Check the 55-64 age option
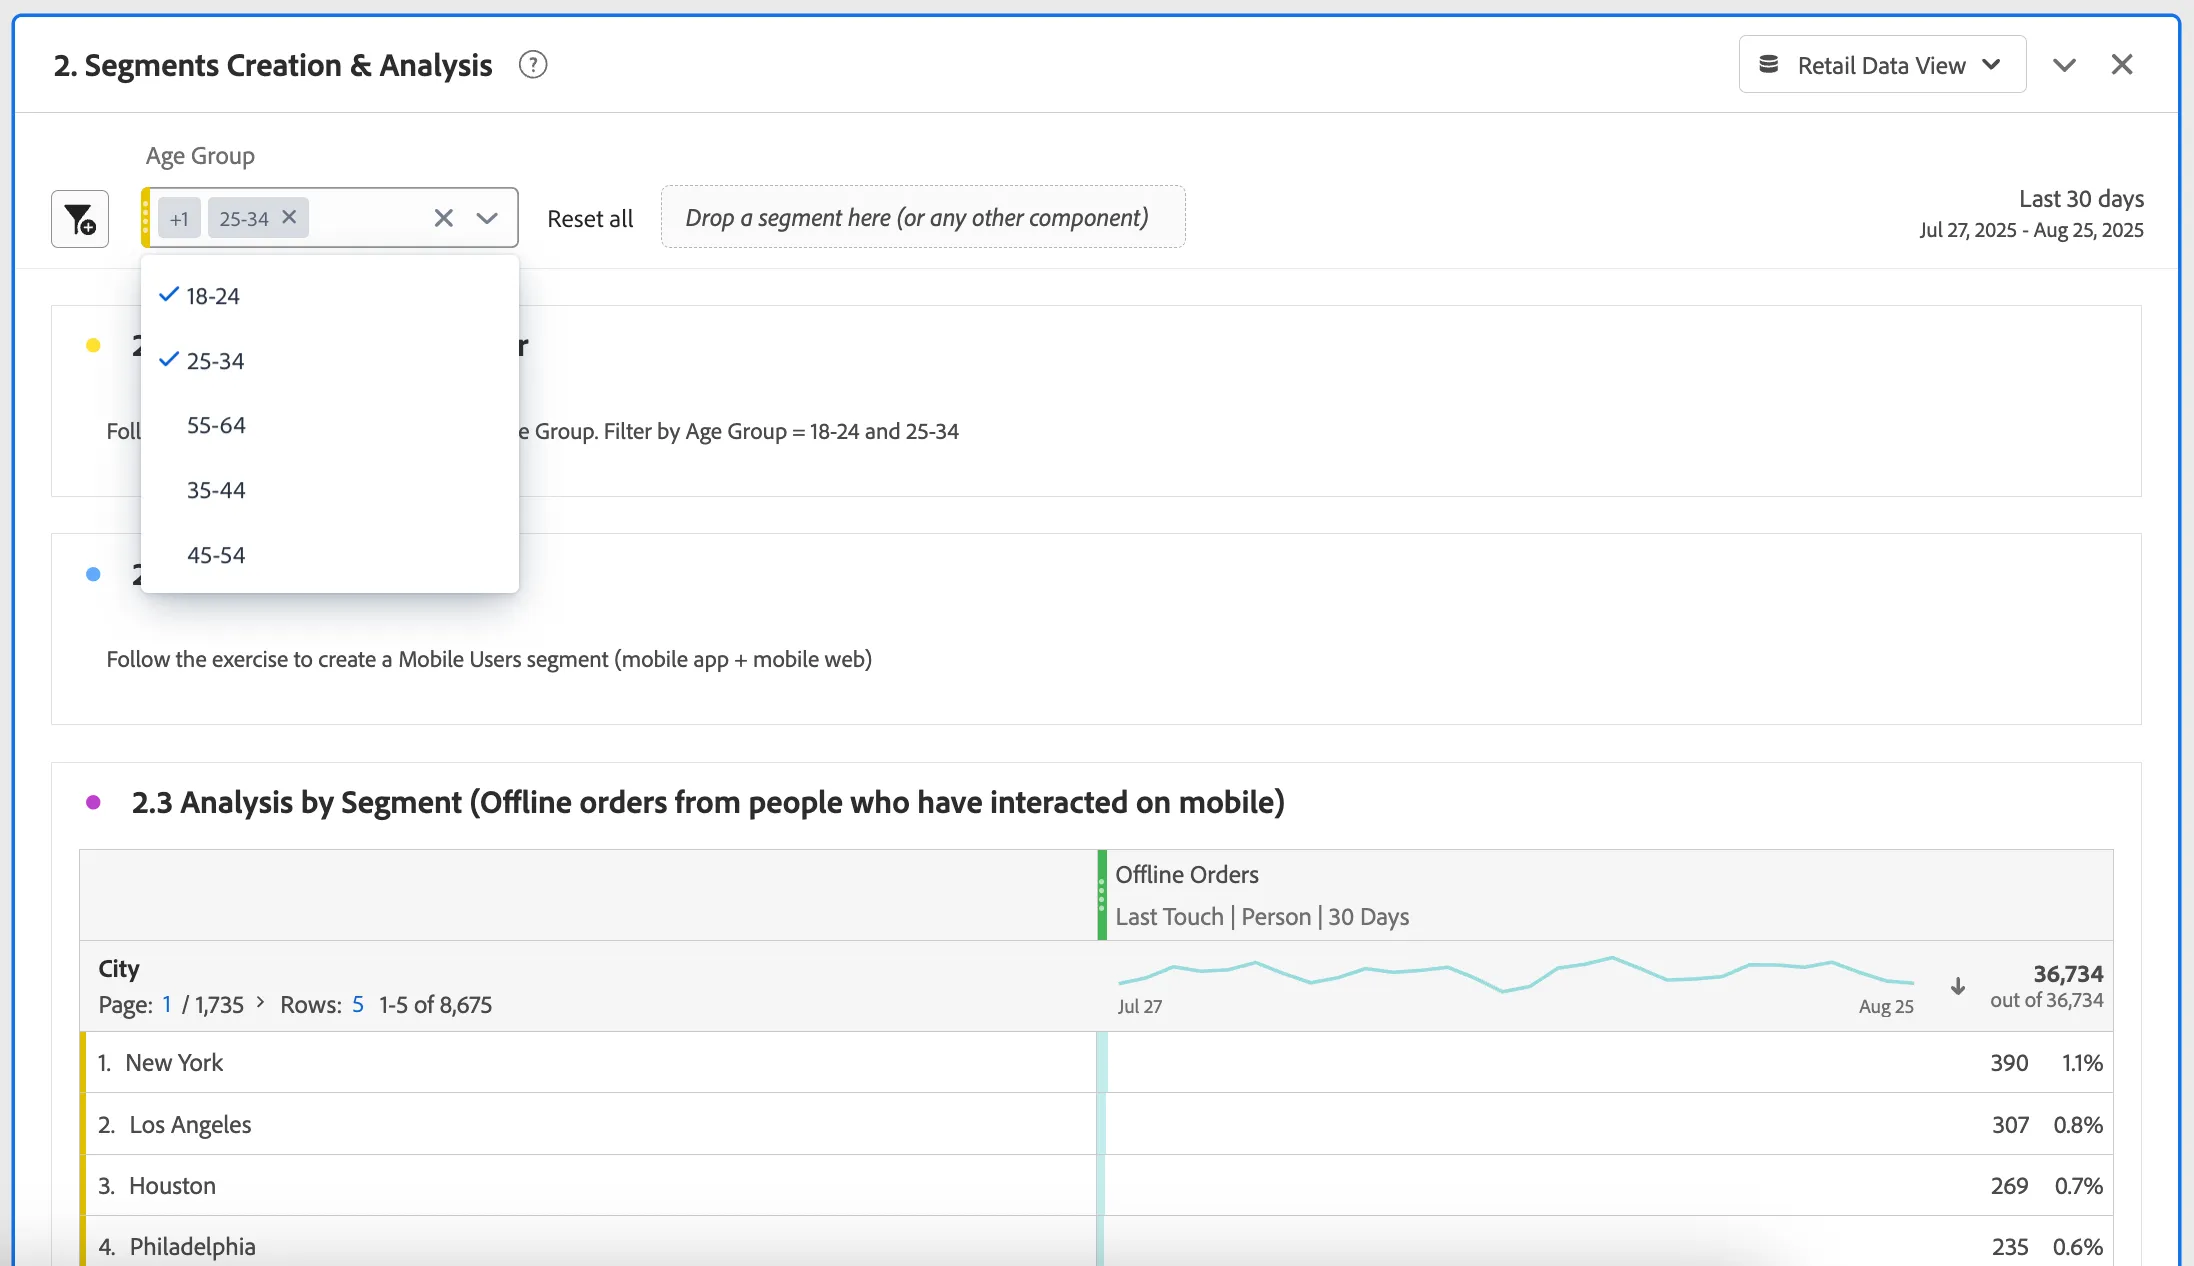 pos(330,425)
